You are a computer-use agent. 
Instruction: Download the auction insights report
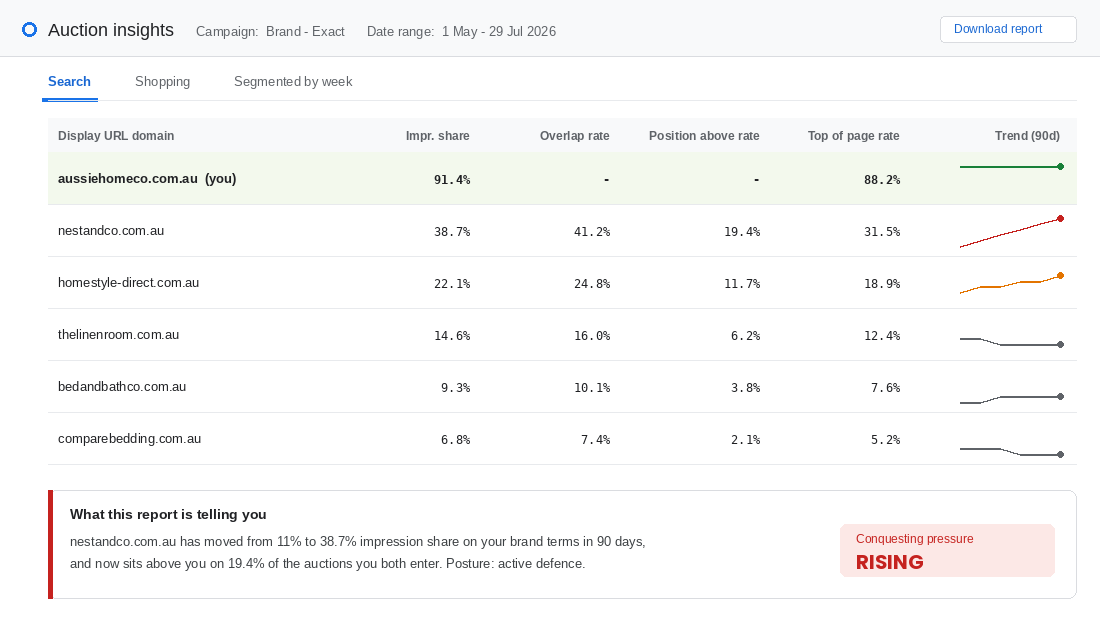(1007, 29)
